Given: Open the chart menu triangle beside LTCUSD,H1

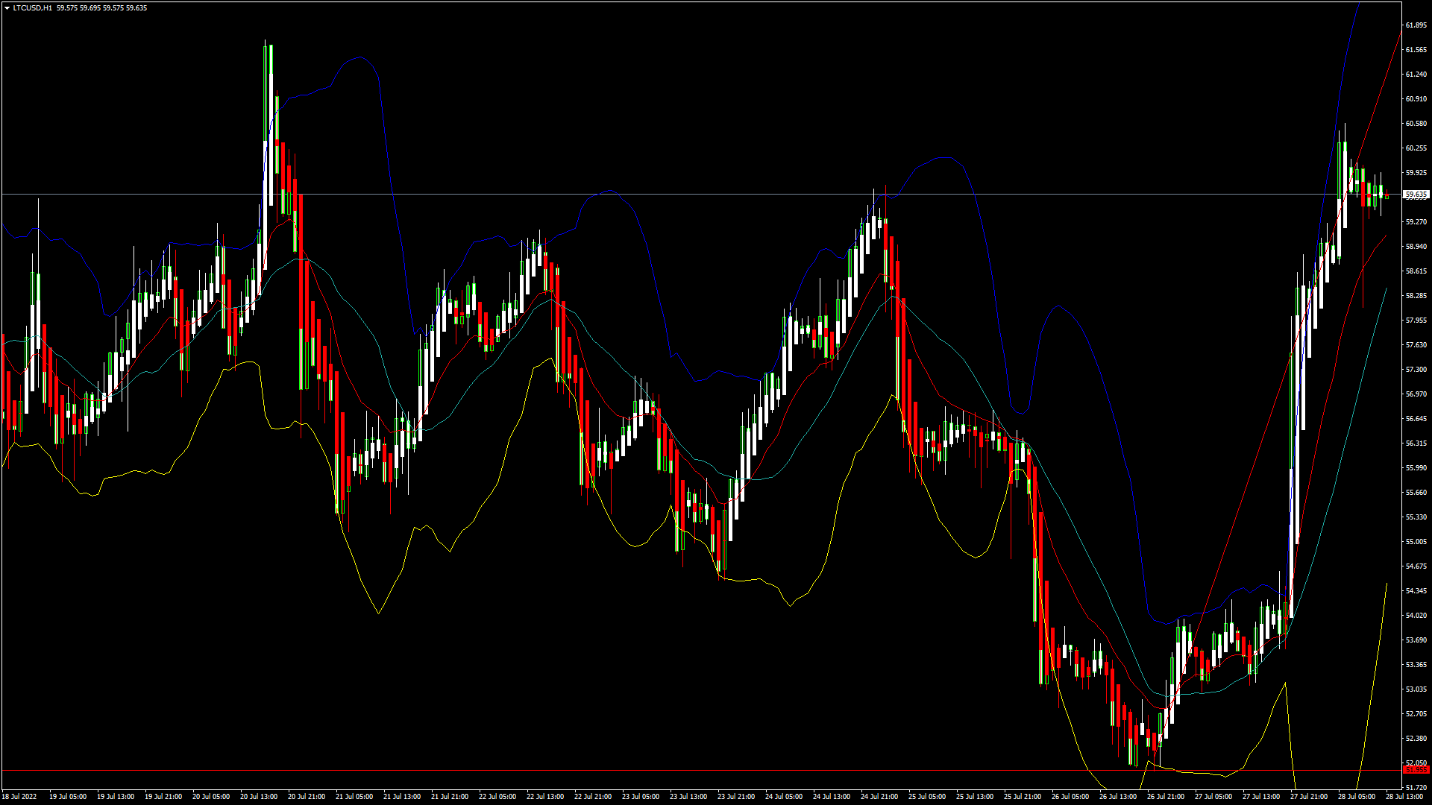Looking at the screenshot, I should (x=6, y=7).
